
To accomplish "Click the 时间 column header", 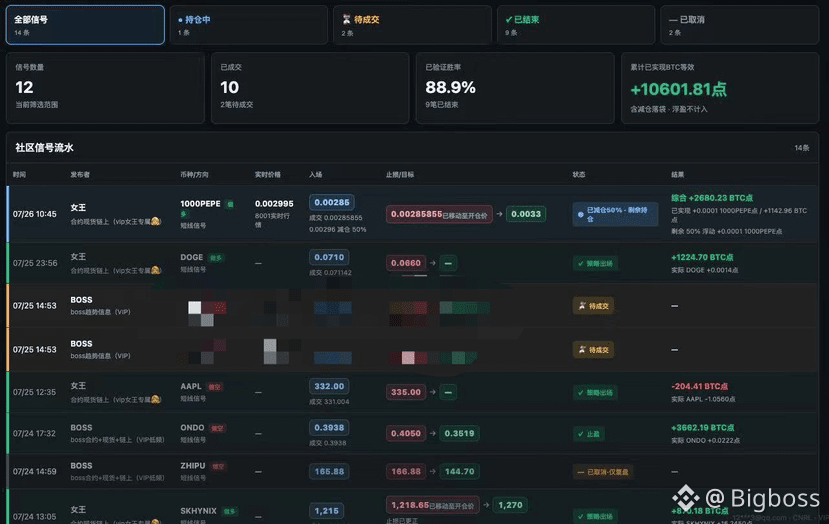I will [x=20, y=174].
